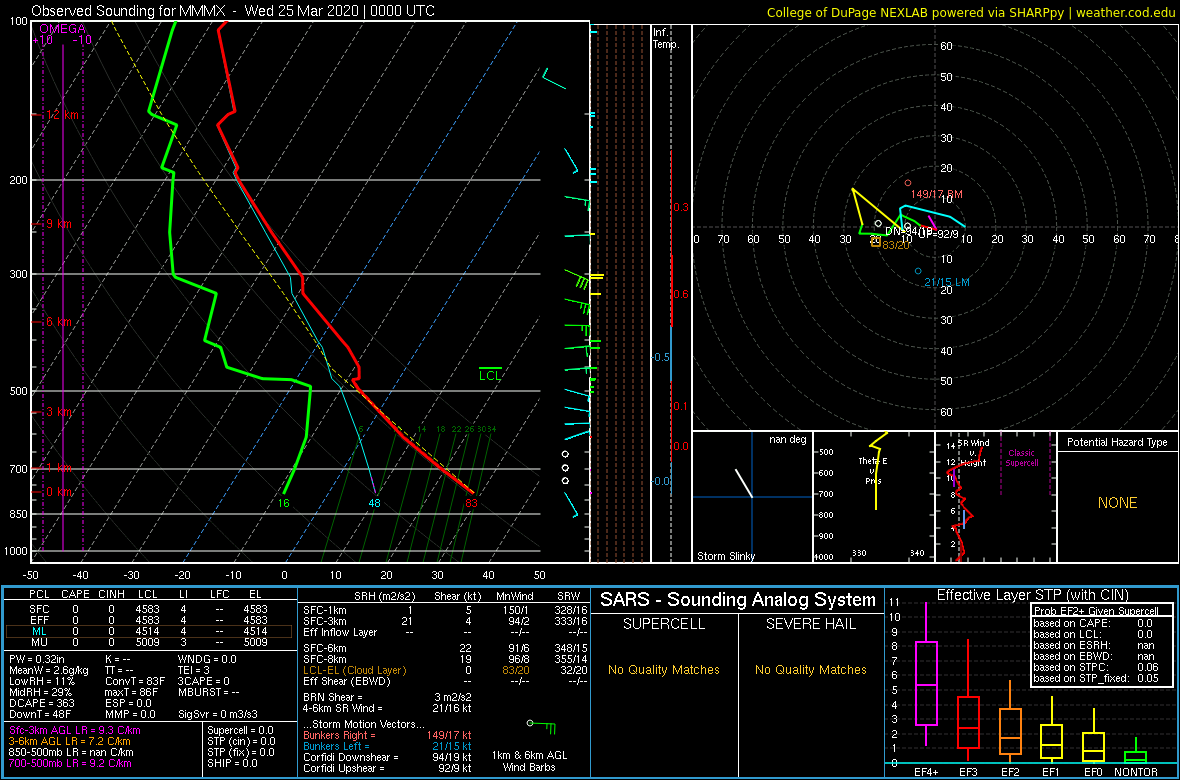
Task: Click the Storm Slinky panel label
Action: tap(725, 556)
